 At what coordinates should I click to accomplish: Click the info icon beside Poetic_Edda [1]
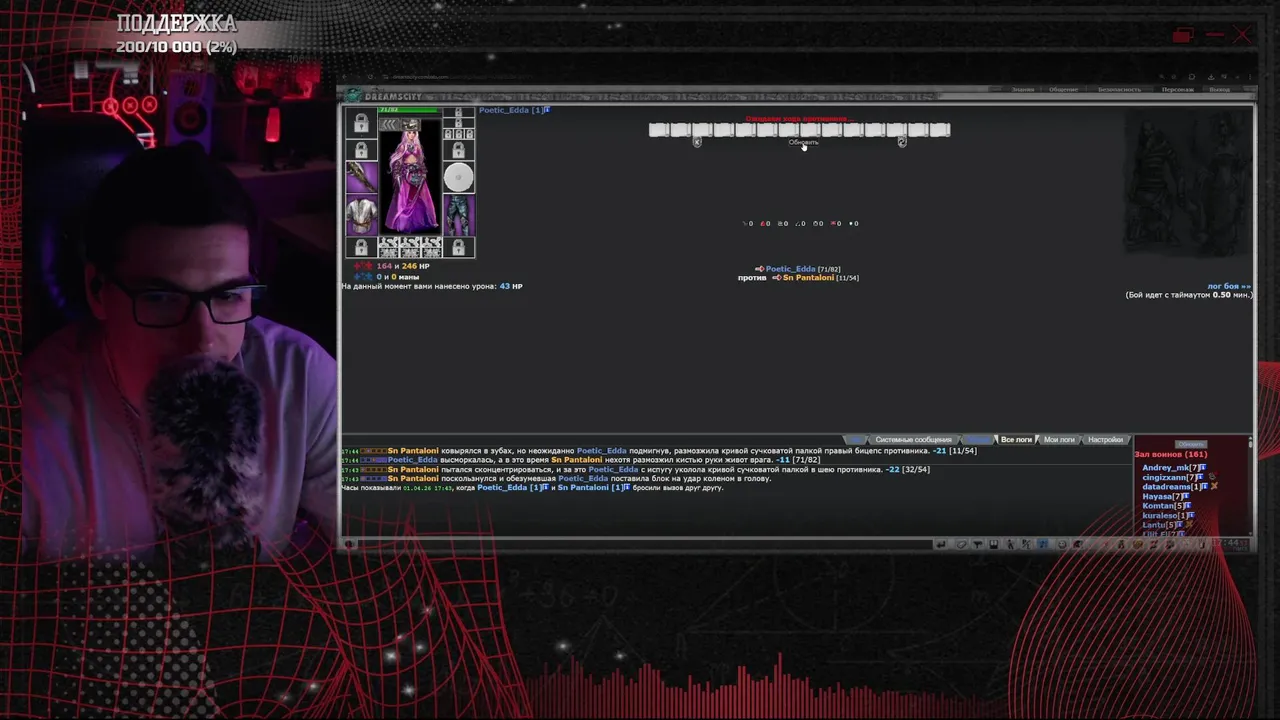(x=547, y=110)
